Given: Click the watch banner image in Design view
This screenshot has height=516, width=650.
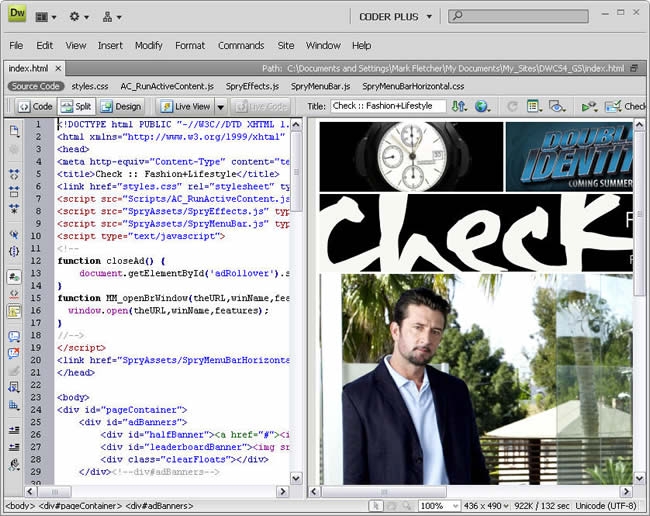Looking at the screenshot, I should coord(411,156).
